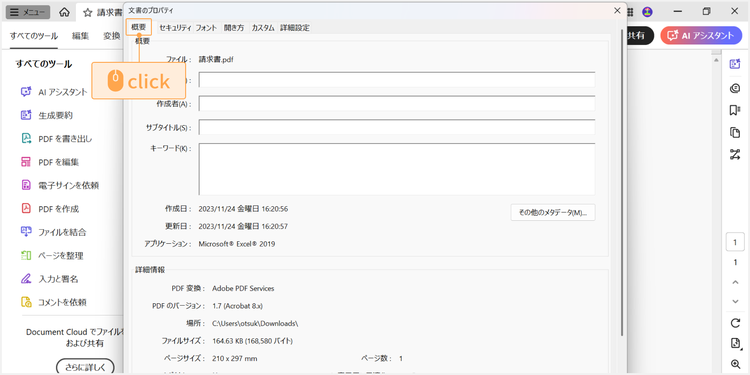The width and height of the screenshot is (750, 375).
Task: Select コメントを依頼 tool
Action: click(53, 302)
